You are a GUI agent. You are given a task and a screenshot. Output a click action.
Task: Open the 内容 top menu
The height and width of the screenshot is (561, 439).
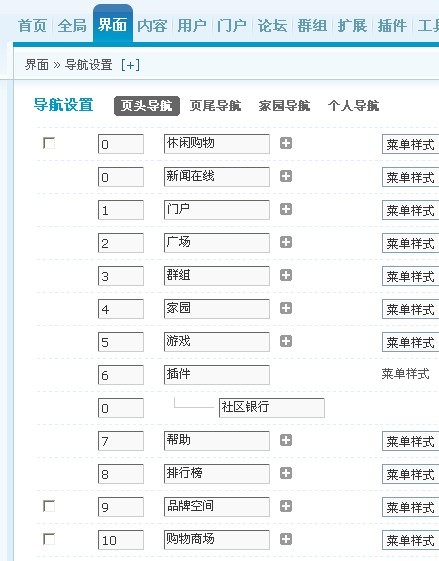pos(152,26)
